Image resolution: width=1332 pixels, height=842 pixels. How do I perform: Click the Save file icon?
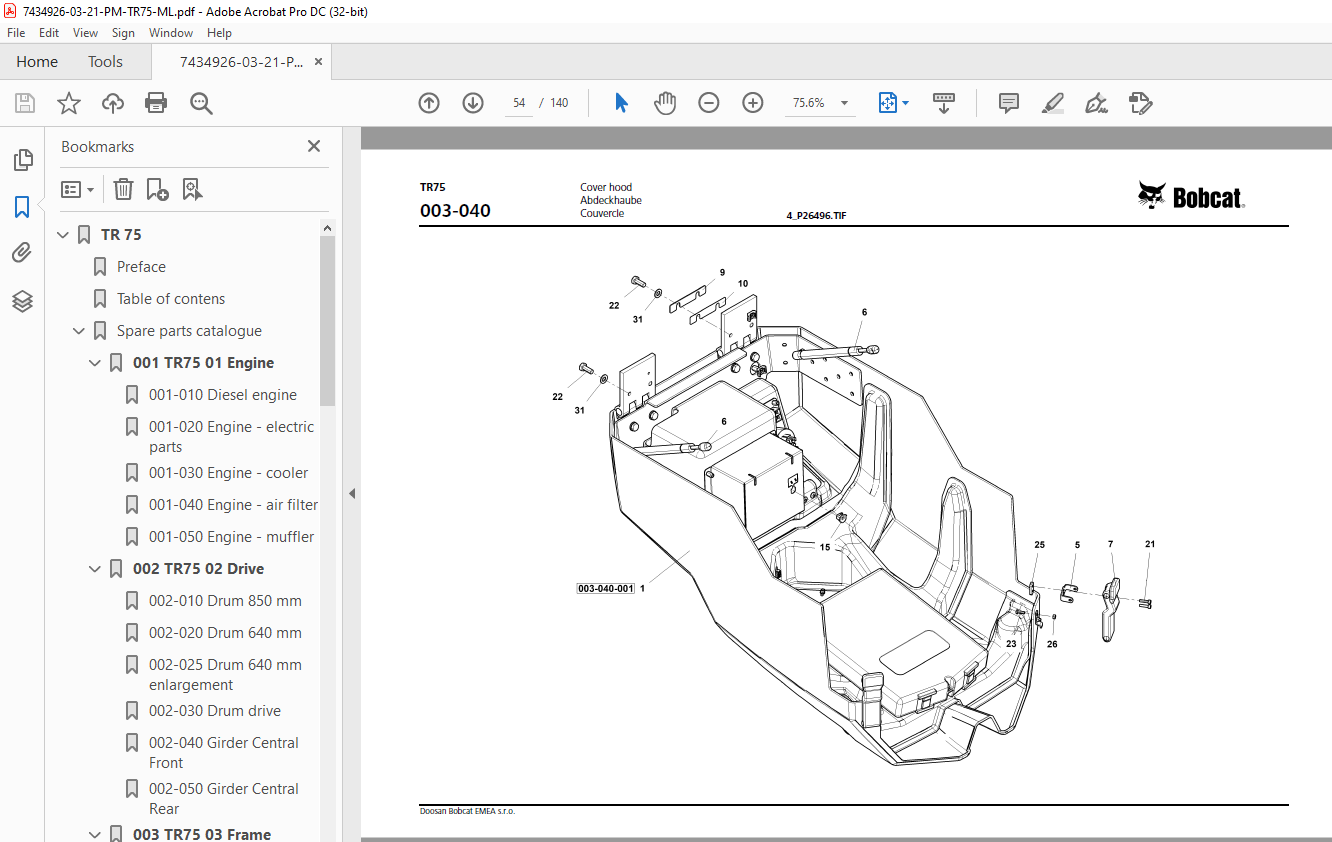(25, 103)
